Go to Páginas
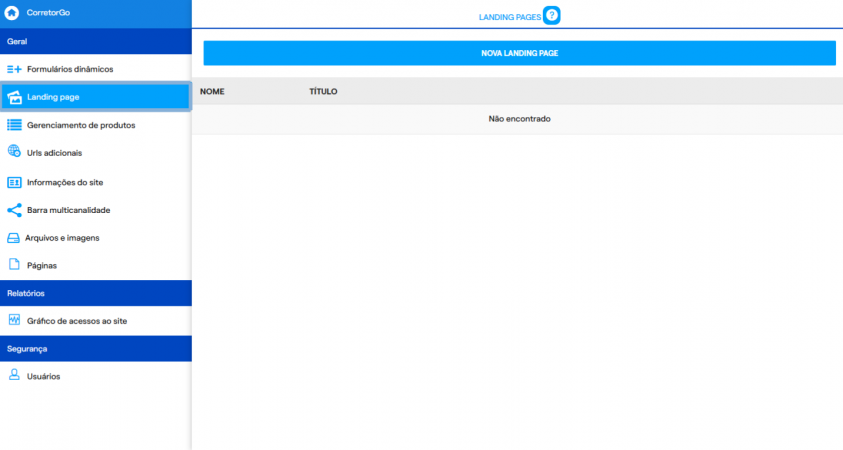The width and height of the screenshot is (843, 450). tap(96, 266)
